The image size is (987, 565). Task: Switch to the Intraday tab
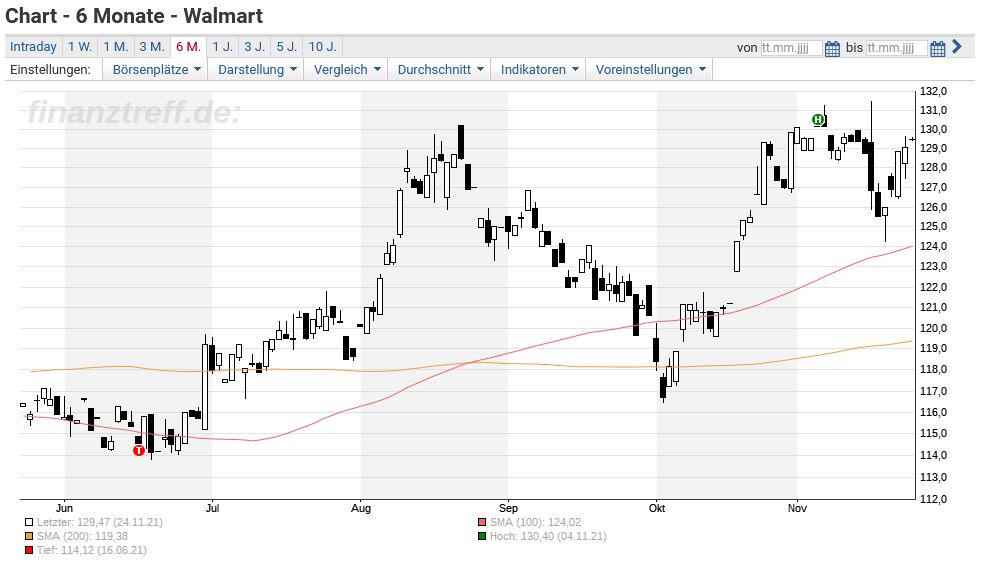[x=33, y=47]
